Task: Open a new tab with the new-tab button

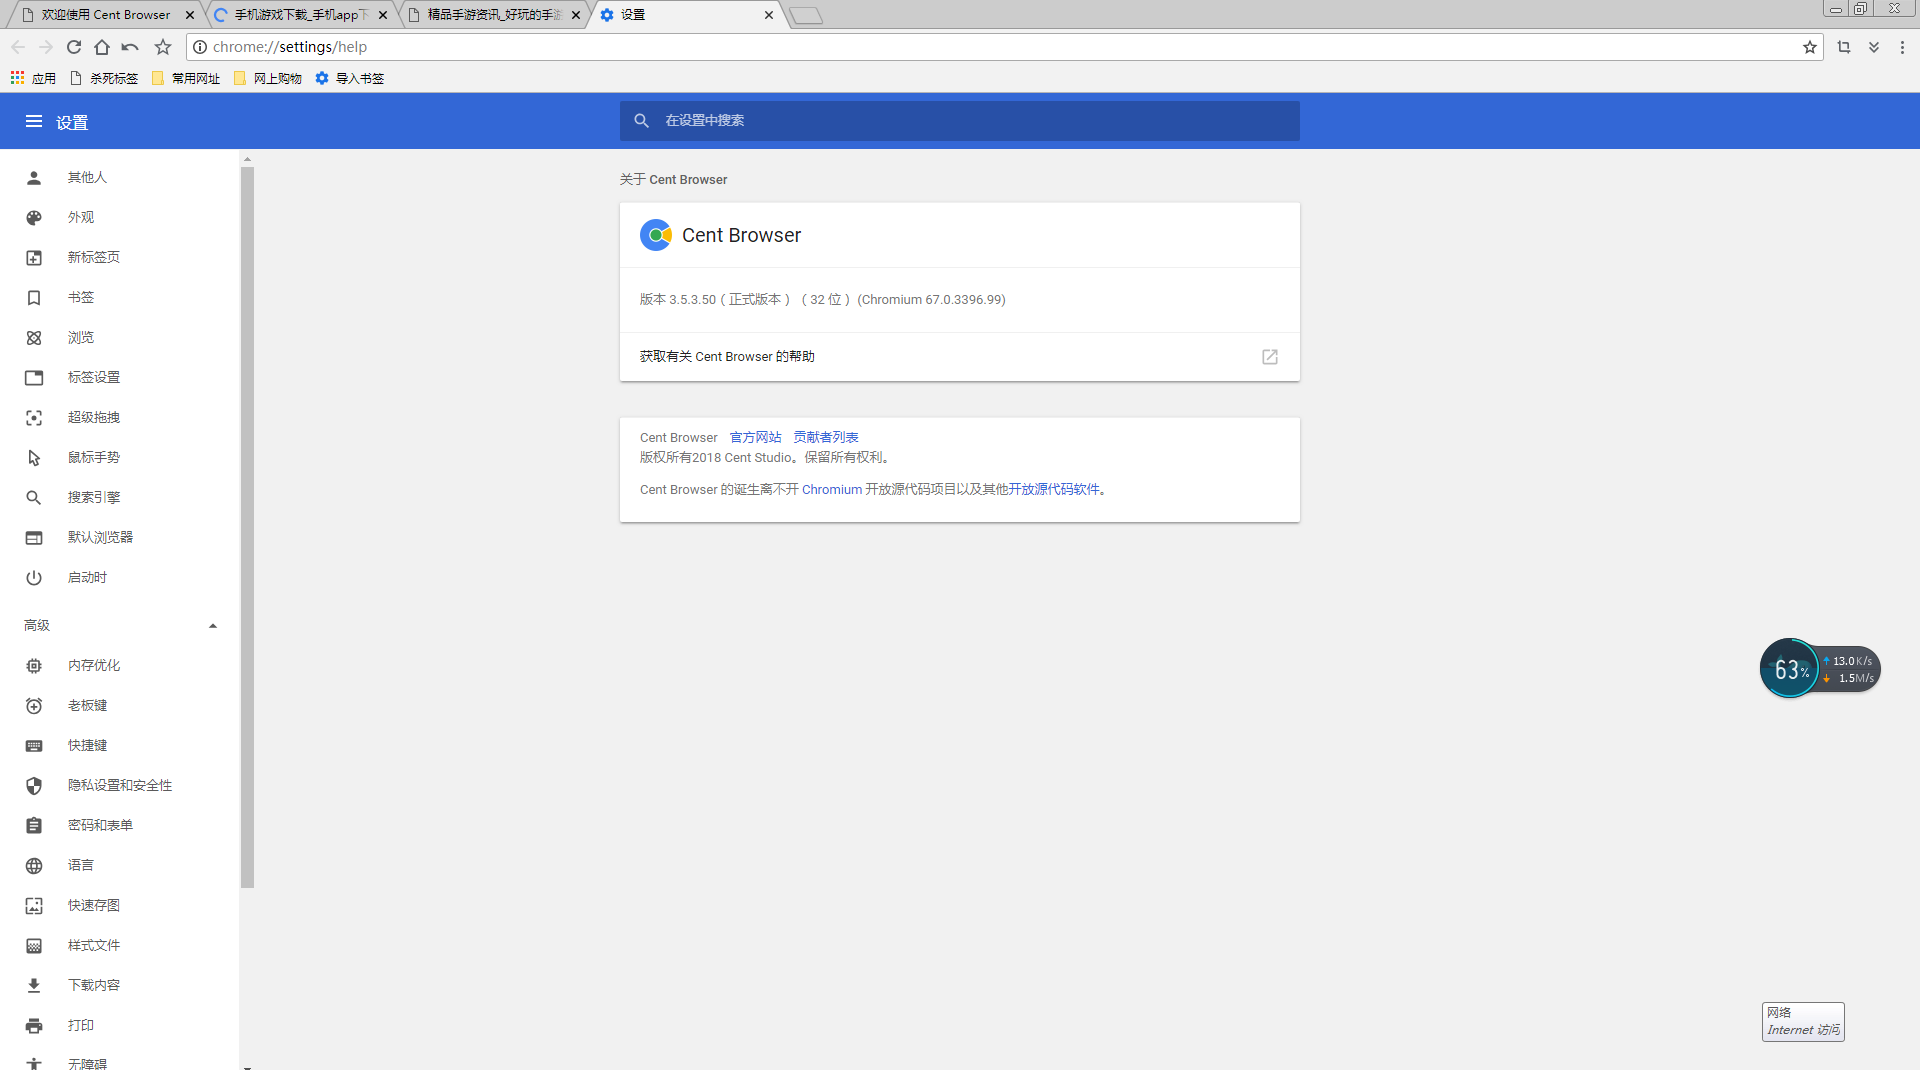Action: (805, 15)
